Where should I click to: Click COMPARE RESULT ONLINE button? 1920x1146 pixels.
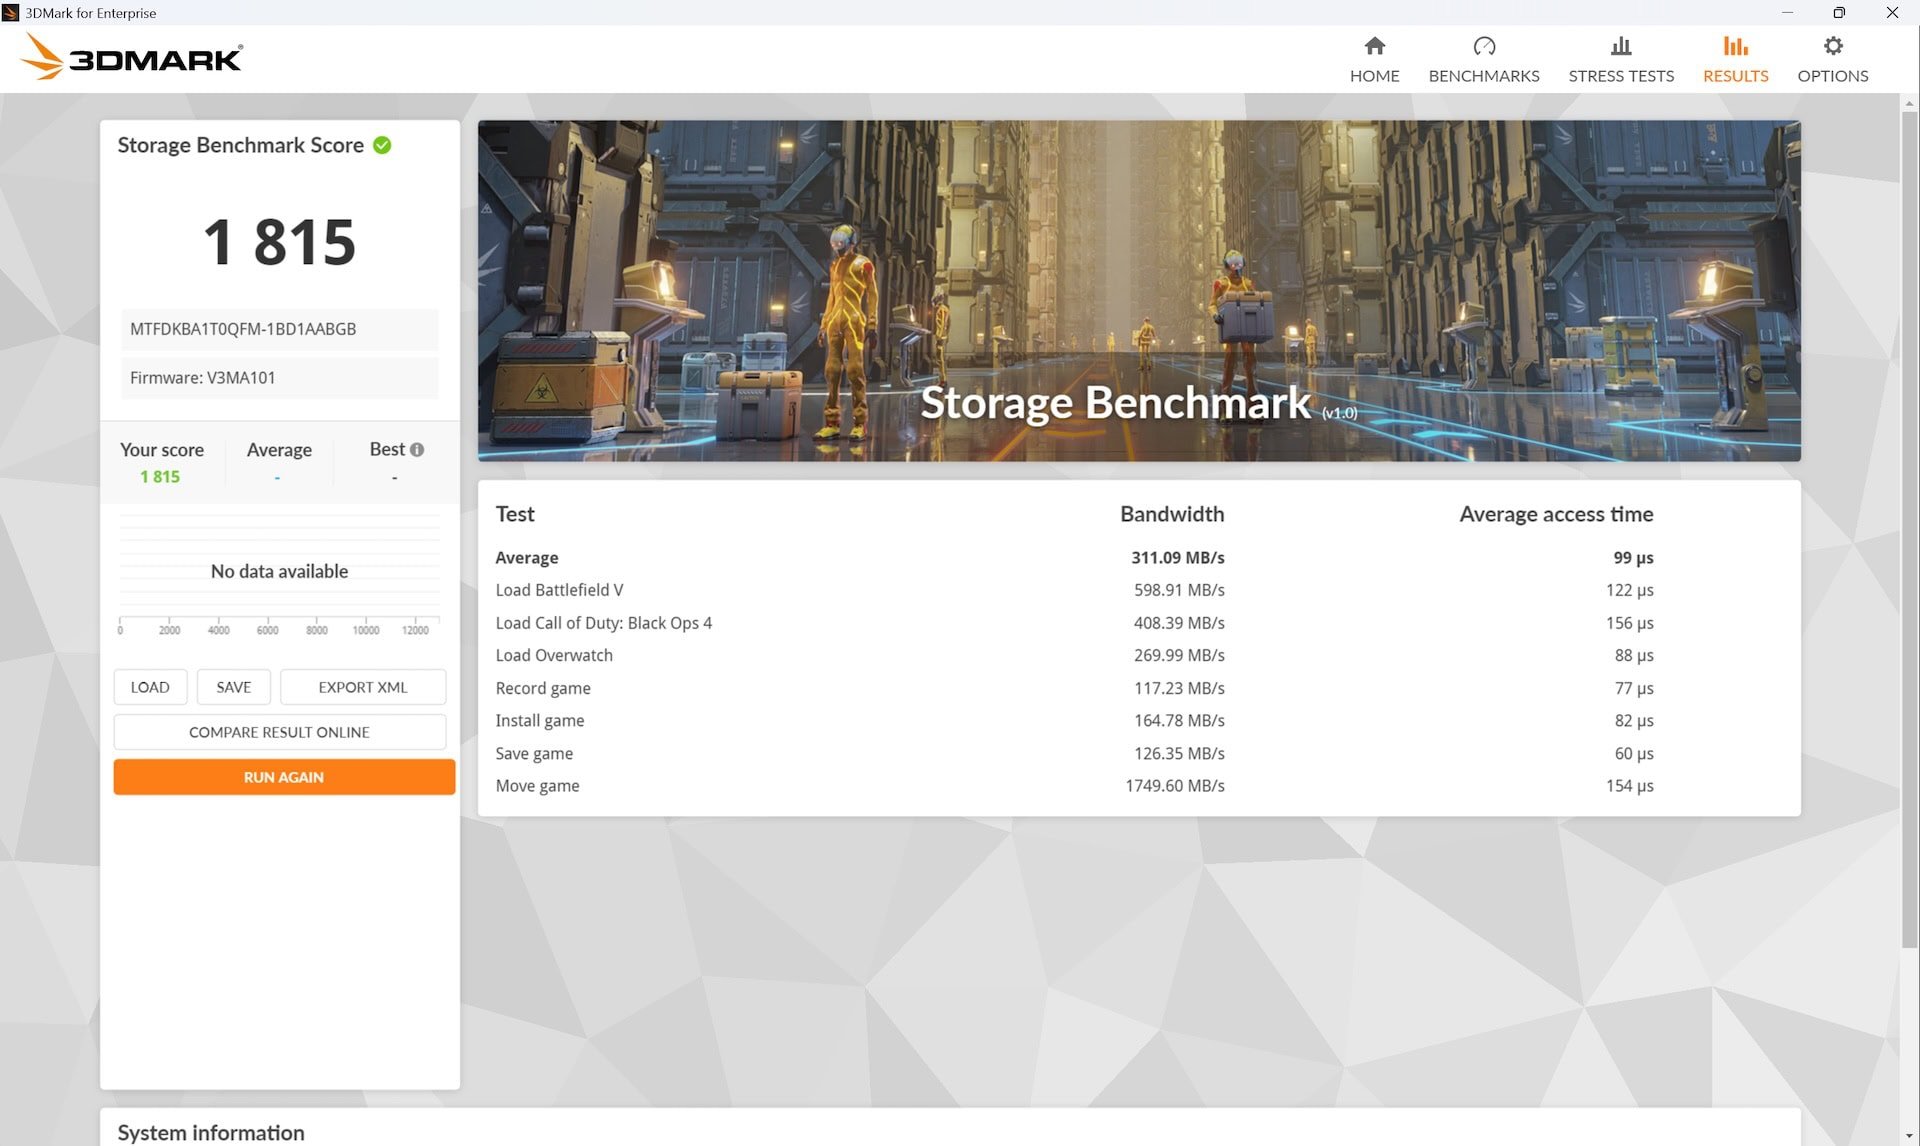pos(279,732)
